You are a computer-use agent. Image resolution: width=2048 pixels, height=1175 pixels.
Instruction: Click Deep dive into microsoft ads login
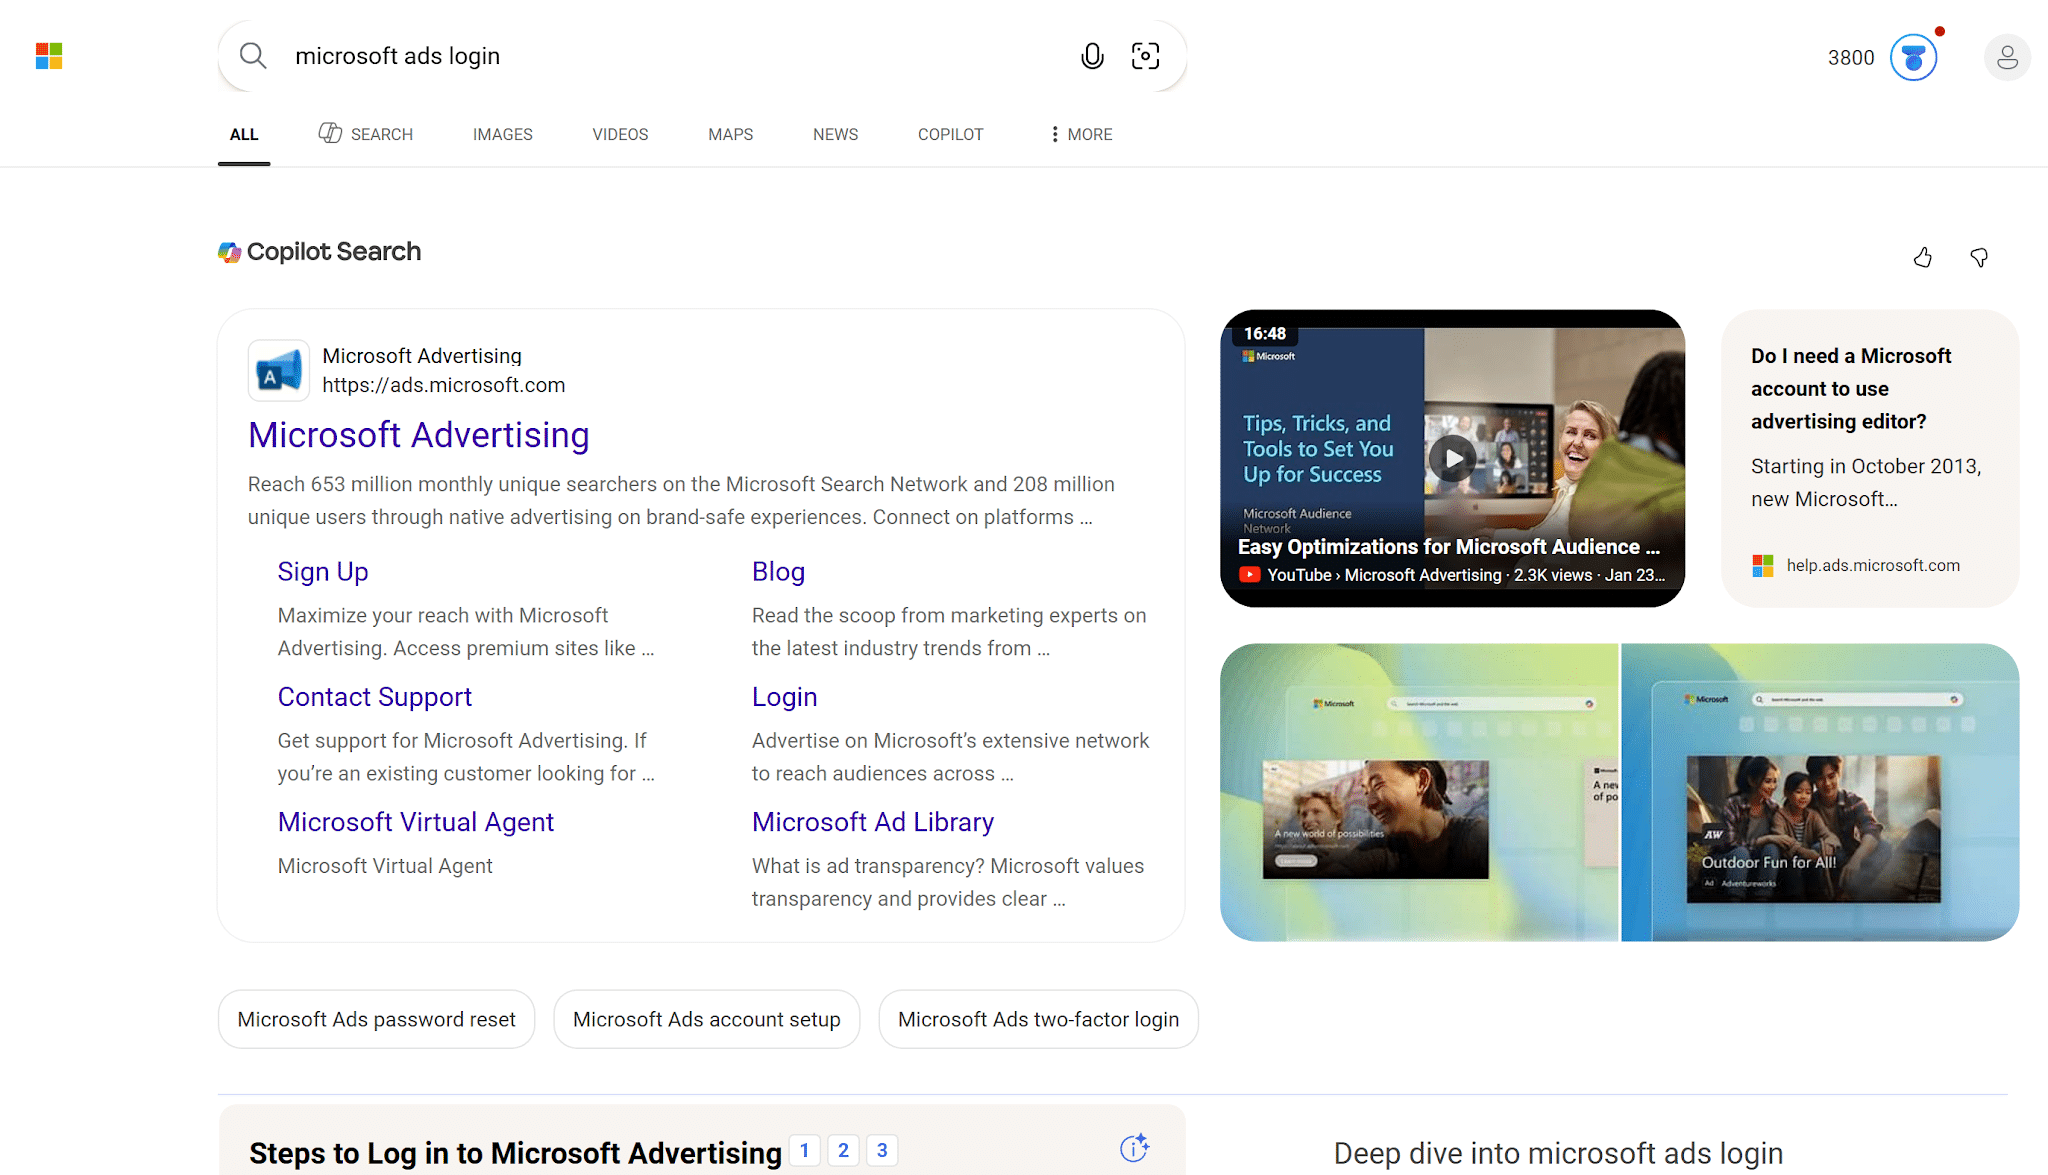point(1558,1153)
